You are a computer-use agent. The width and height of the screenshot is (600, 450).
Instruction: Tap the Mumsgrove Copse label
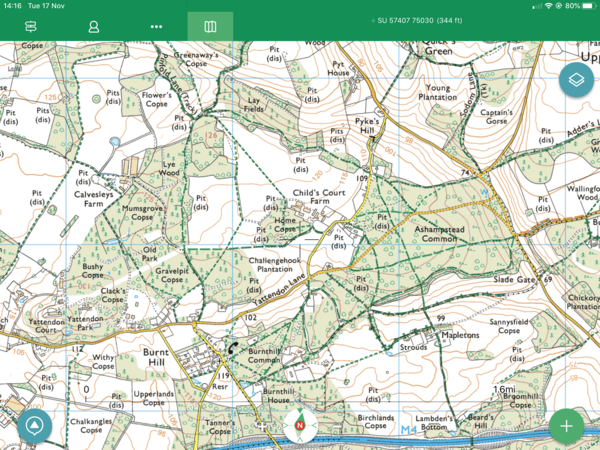(x=142, y=213)
